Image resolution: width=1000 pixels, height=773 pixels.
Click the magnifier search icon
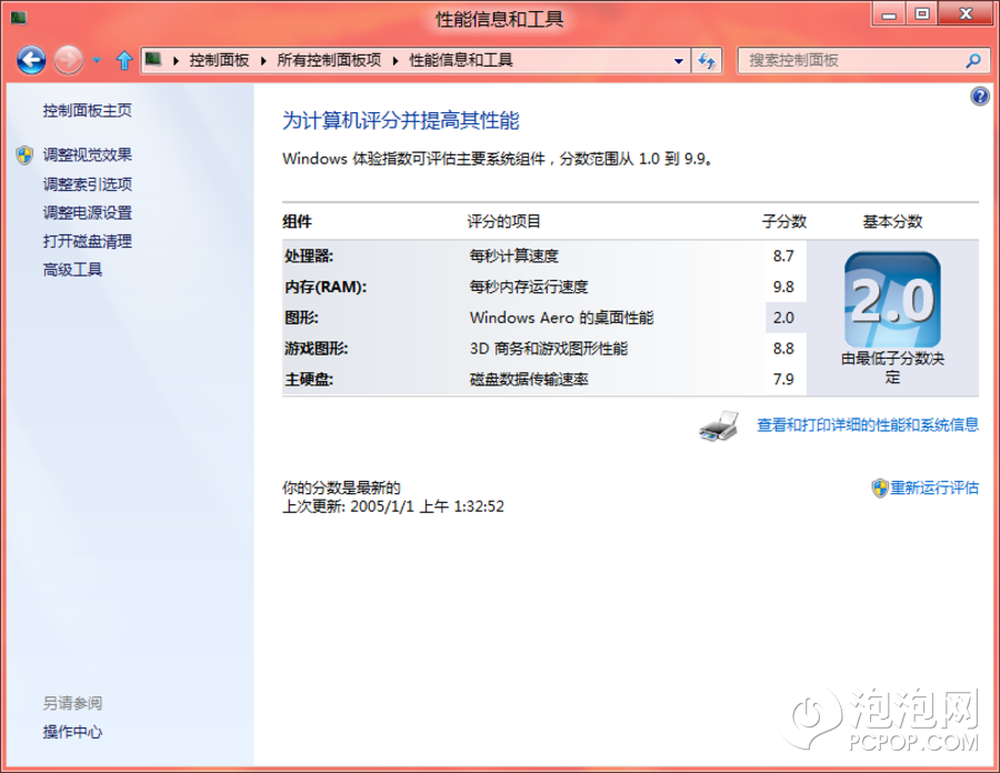(973, 61)
